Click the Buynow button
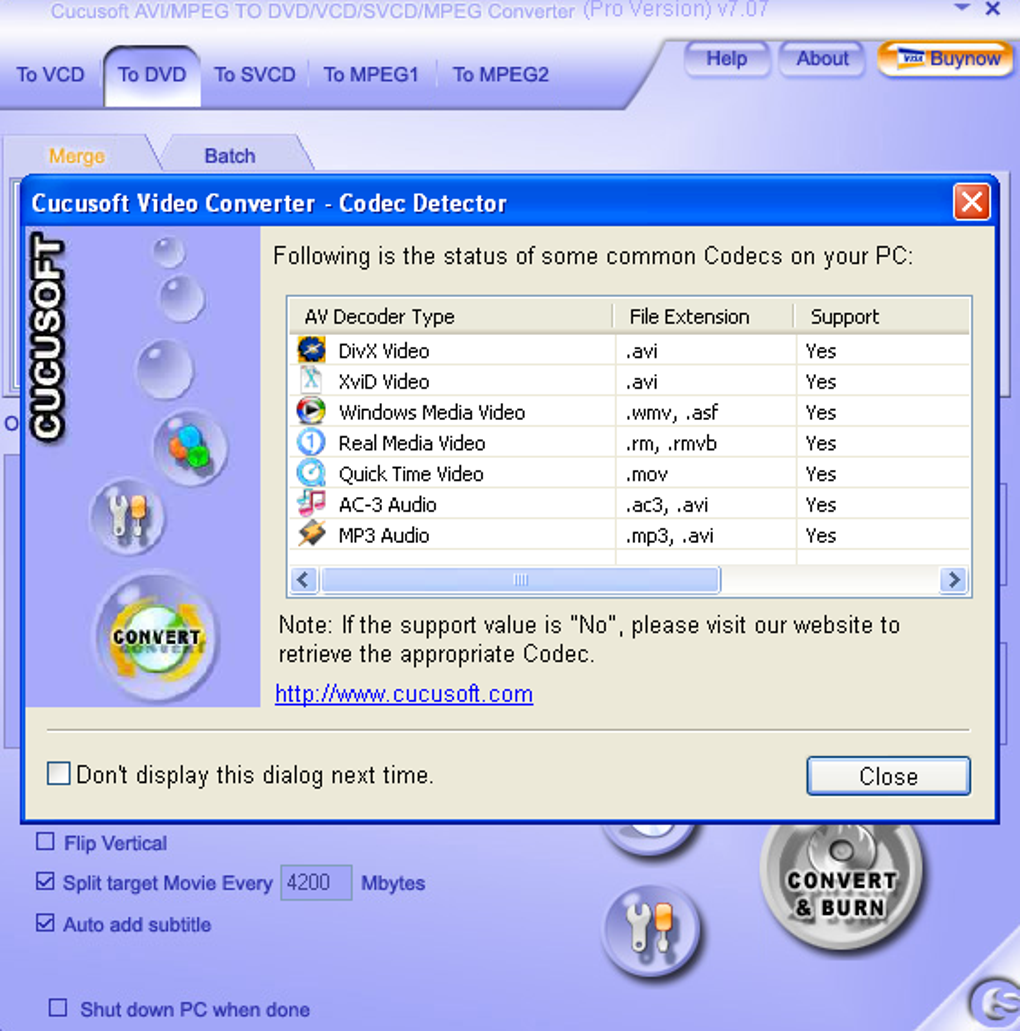The height and width of the screenshot is (1031, 1020). [x=946, y=59]
